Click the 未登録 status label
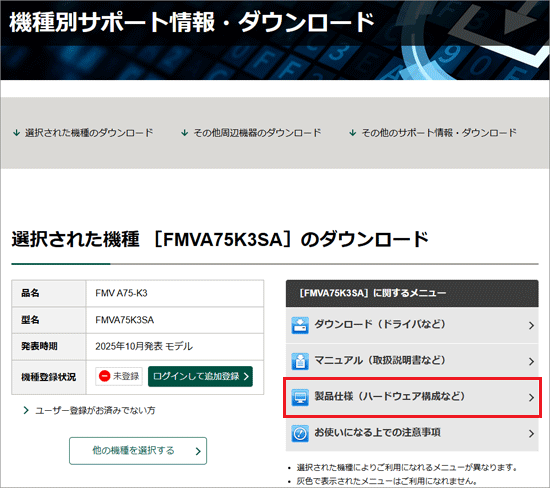 click(126, 376)
